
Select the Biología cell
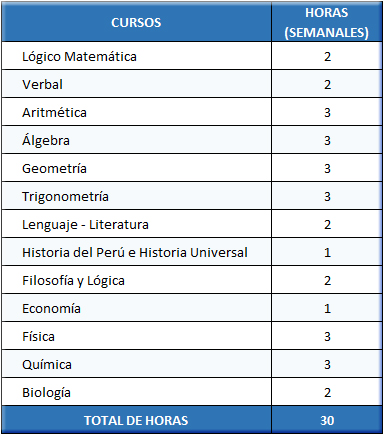pyautogui.click(x=136, y=392)
